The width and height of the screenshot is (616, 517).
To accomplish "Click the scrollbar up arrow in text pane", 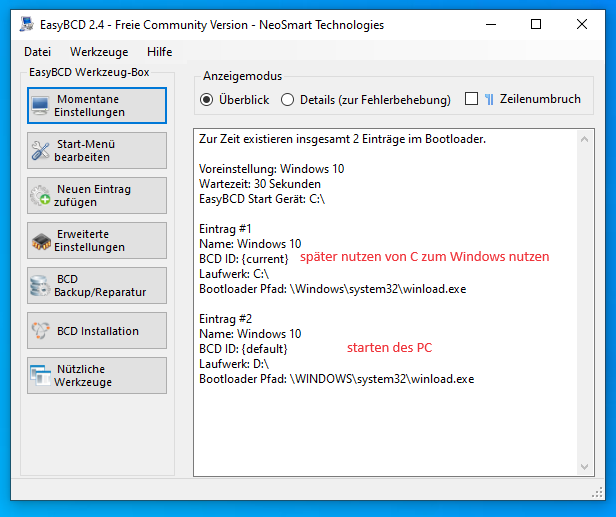I will click(x=584, y=139).
